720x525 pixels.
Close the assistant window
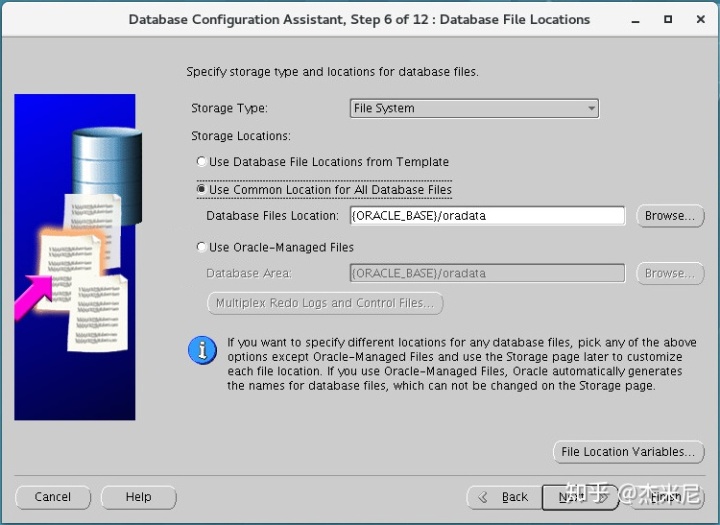701,19
